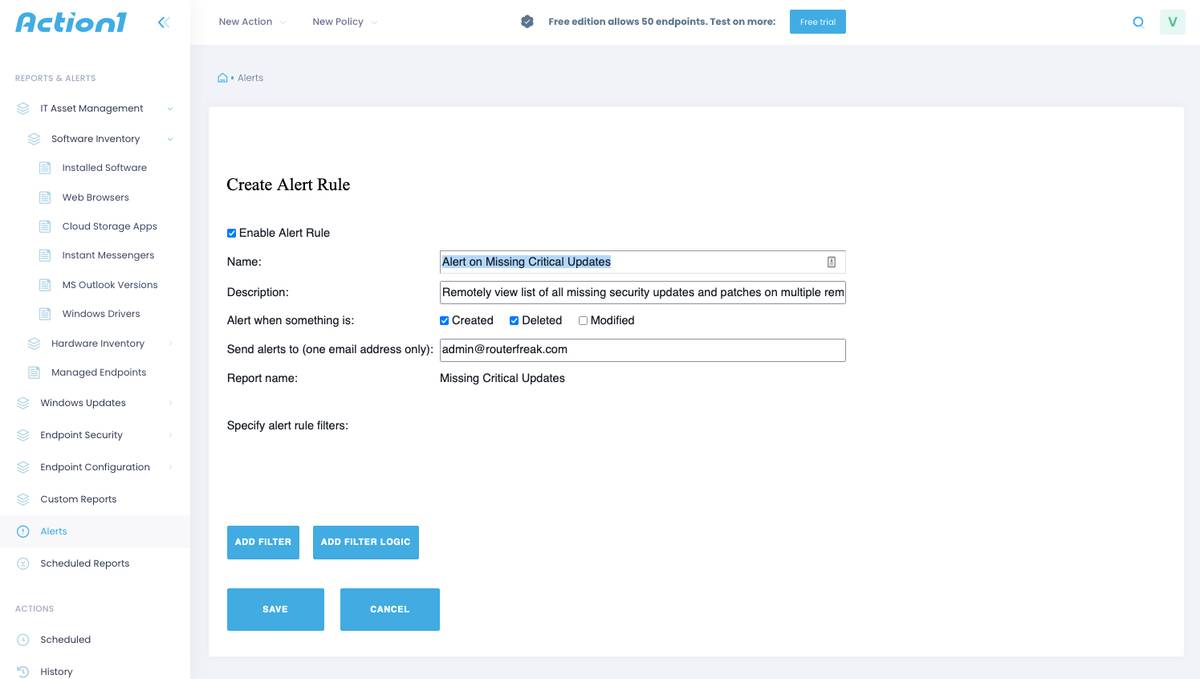The height and width of the screenshot is (679, 1200).
Task: Click ADD FILTER button
Action: point(263,542)
